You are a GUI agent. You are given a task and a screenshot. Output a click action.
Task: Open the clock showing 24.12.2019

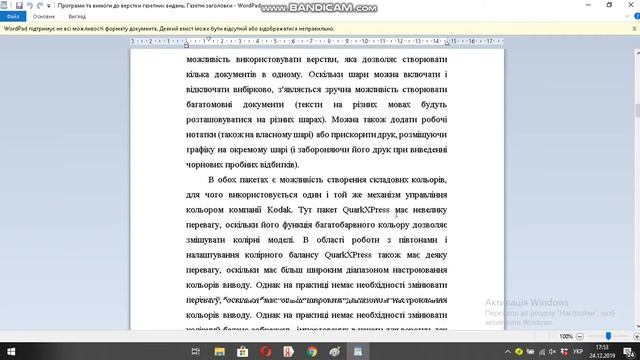click(x=602, y=351)
